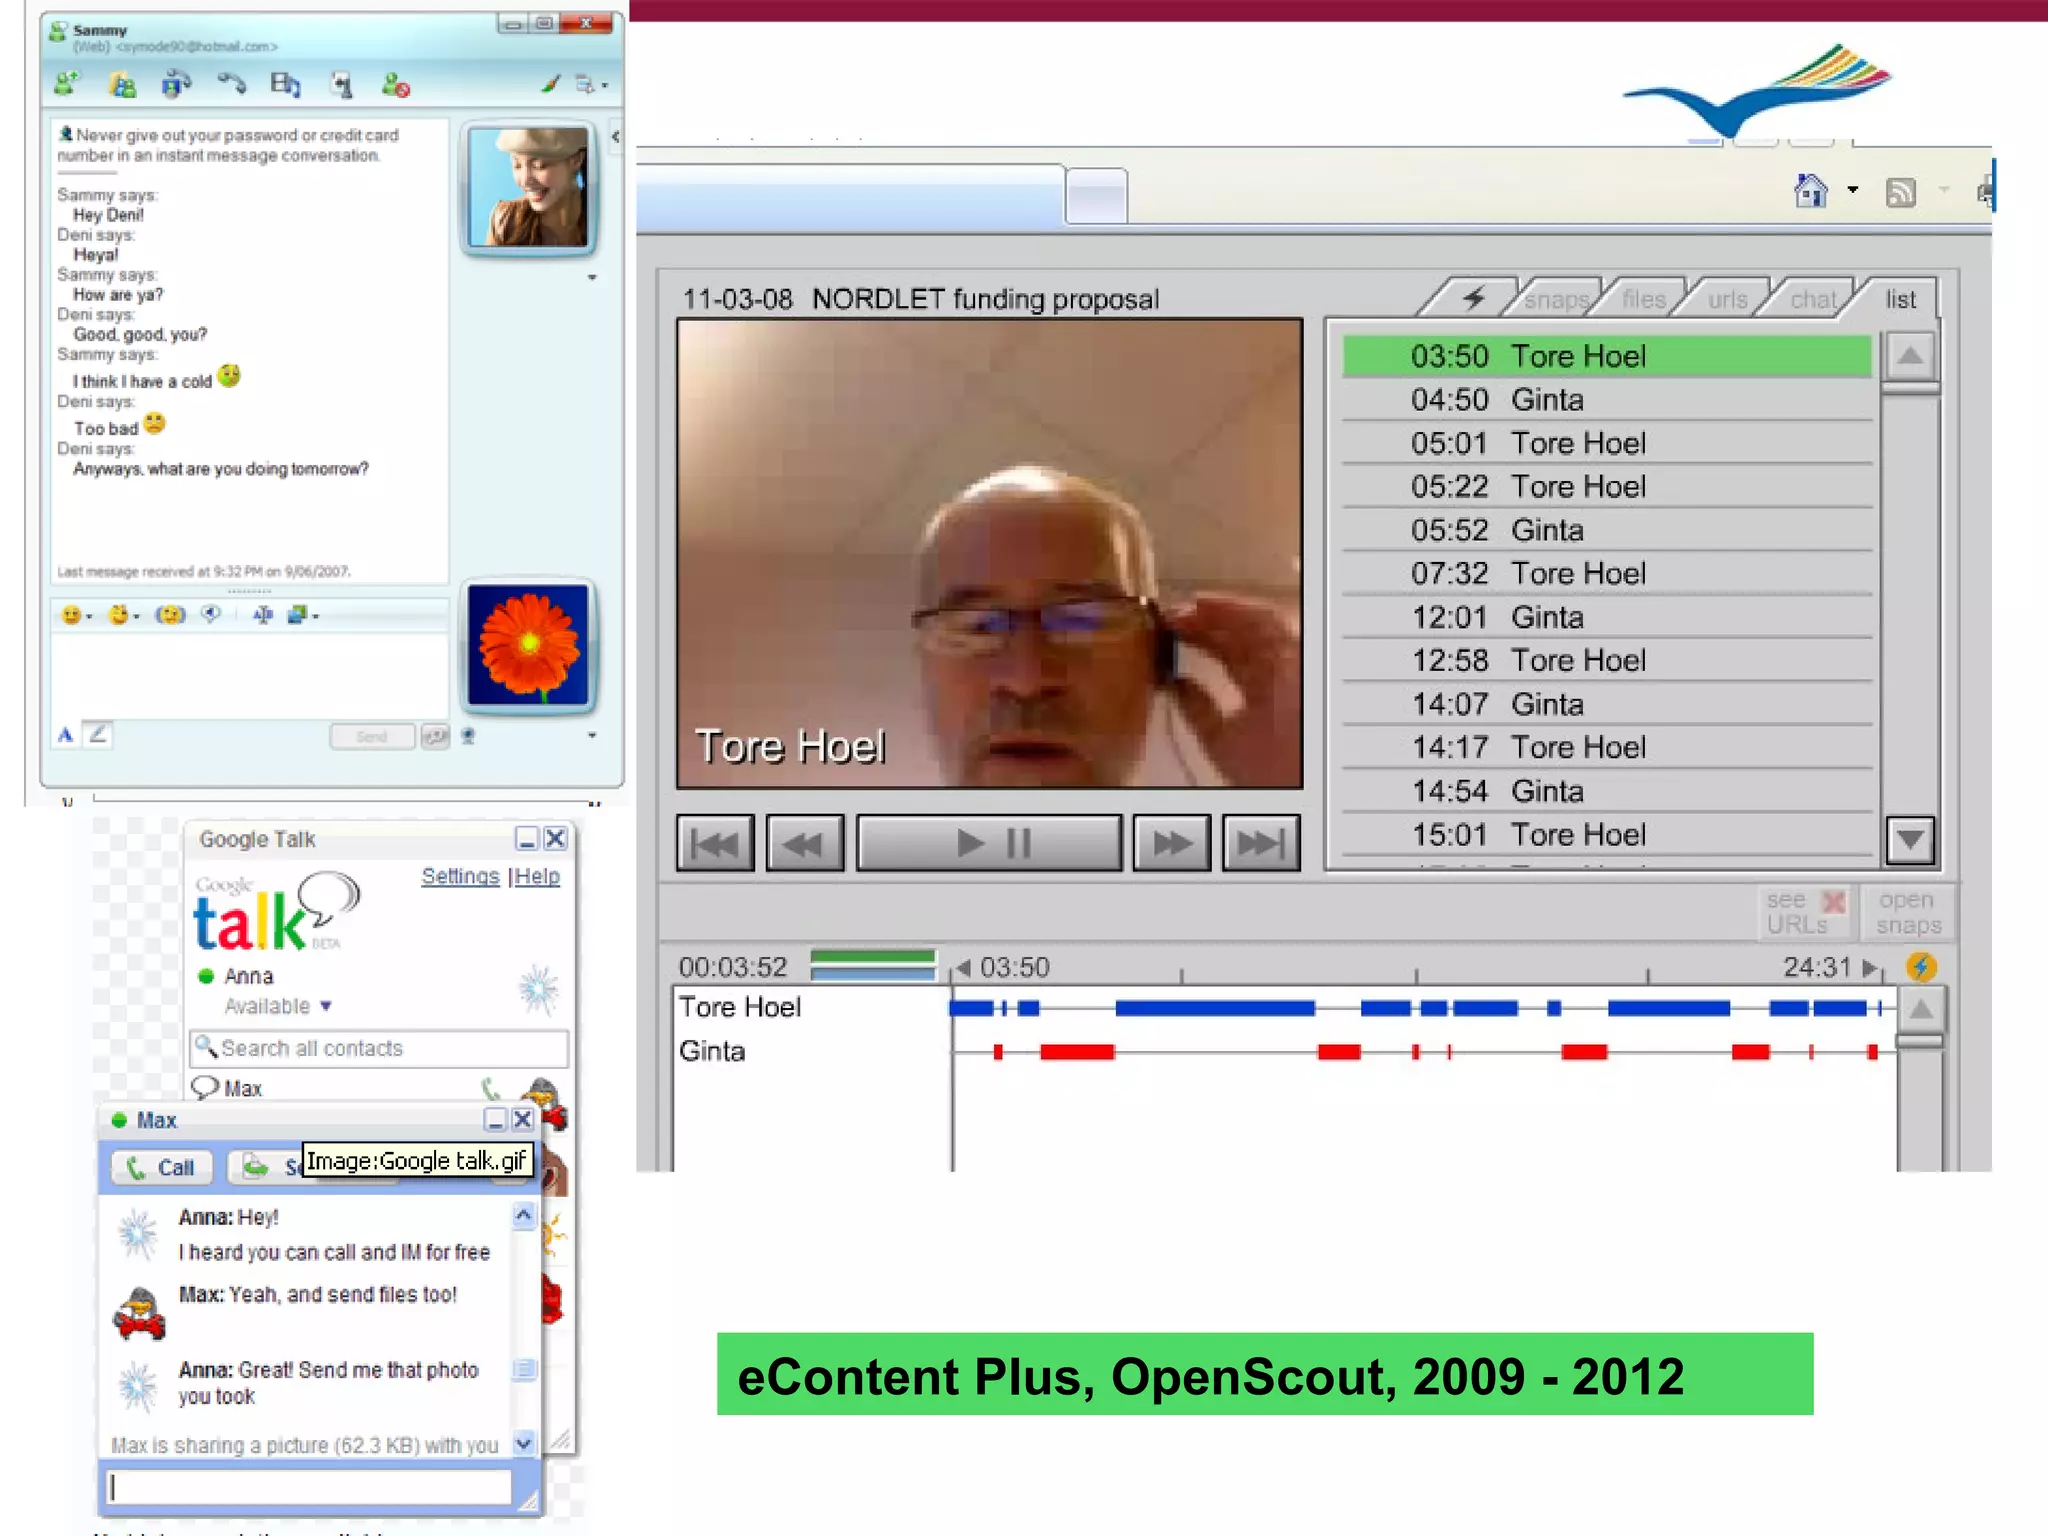Screen dimensions: 2048x1536
Task: Send a nudge in Sammy chat
Action: [x=170, y=615]
